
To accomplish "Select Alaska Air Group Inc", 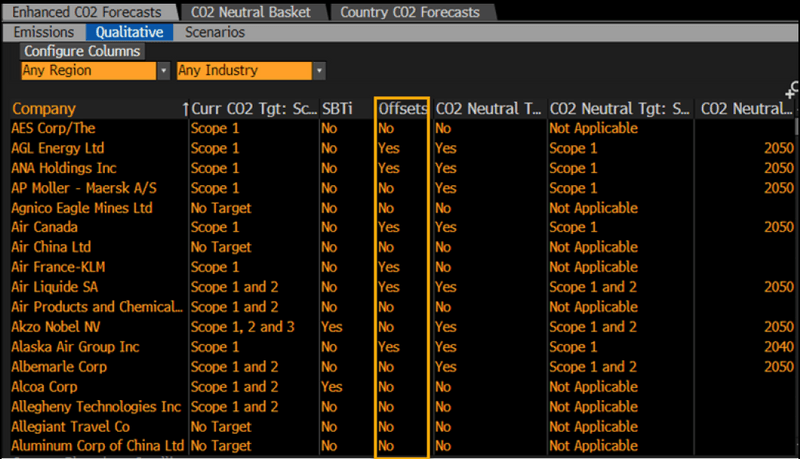I will pos(75,347).
